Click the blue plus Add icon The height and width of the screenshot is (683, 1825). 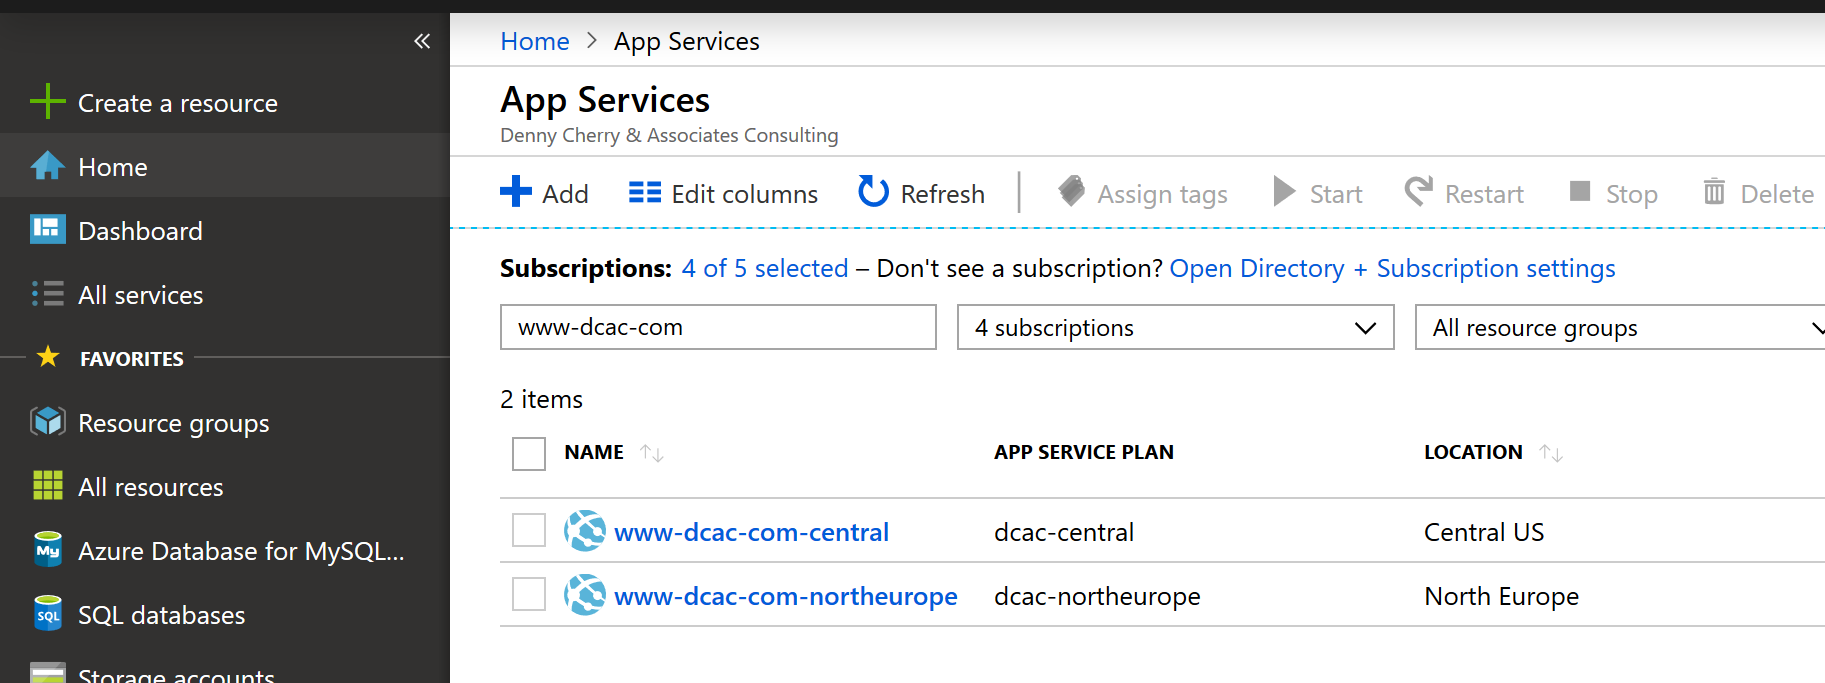point(516,191)
